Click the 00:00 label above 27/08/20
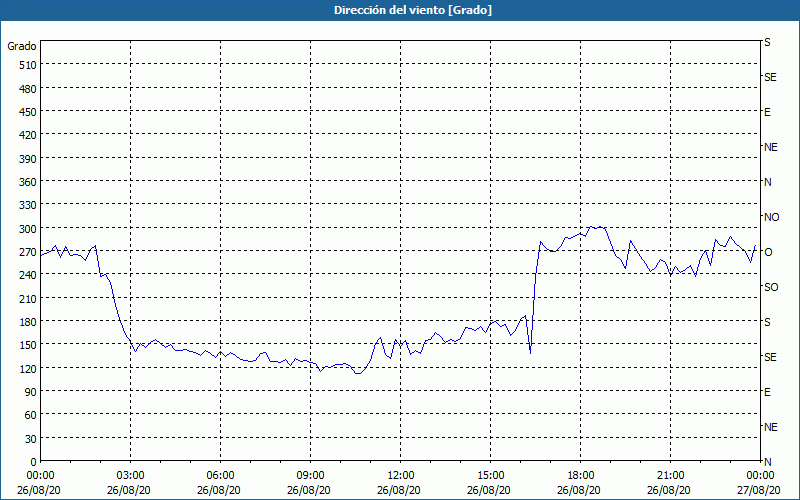The width and height of the screenshot is (800, 500). coord(760,476)
